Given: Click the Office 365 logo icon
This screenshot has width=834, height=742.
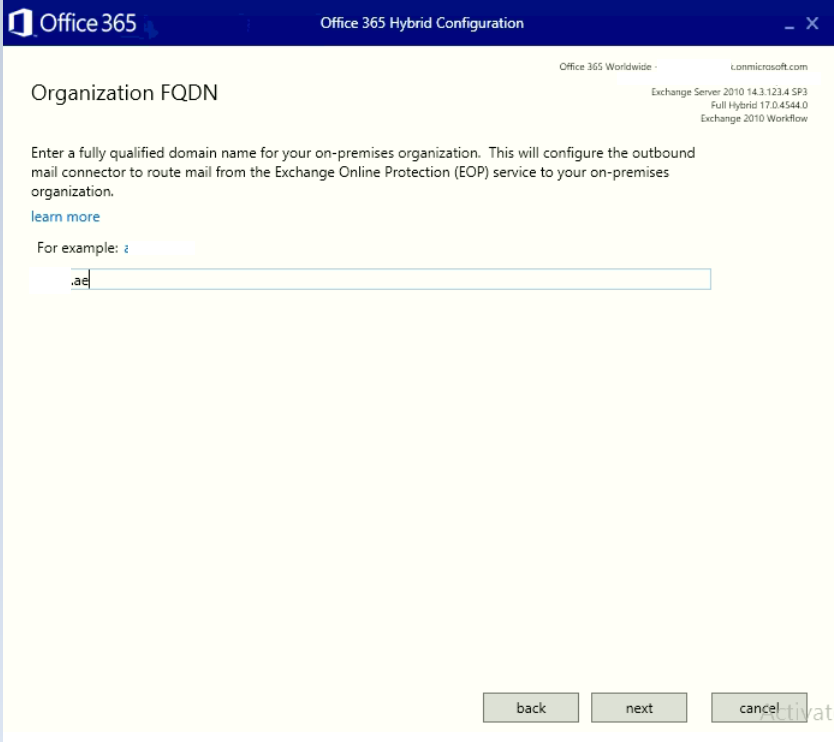Looking at the screenshot, I should click(20, 23).
